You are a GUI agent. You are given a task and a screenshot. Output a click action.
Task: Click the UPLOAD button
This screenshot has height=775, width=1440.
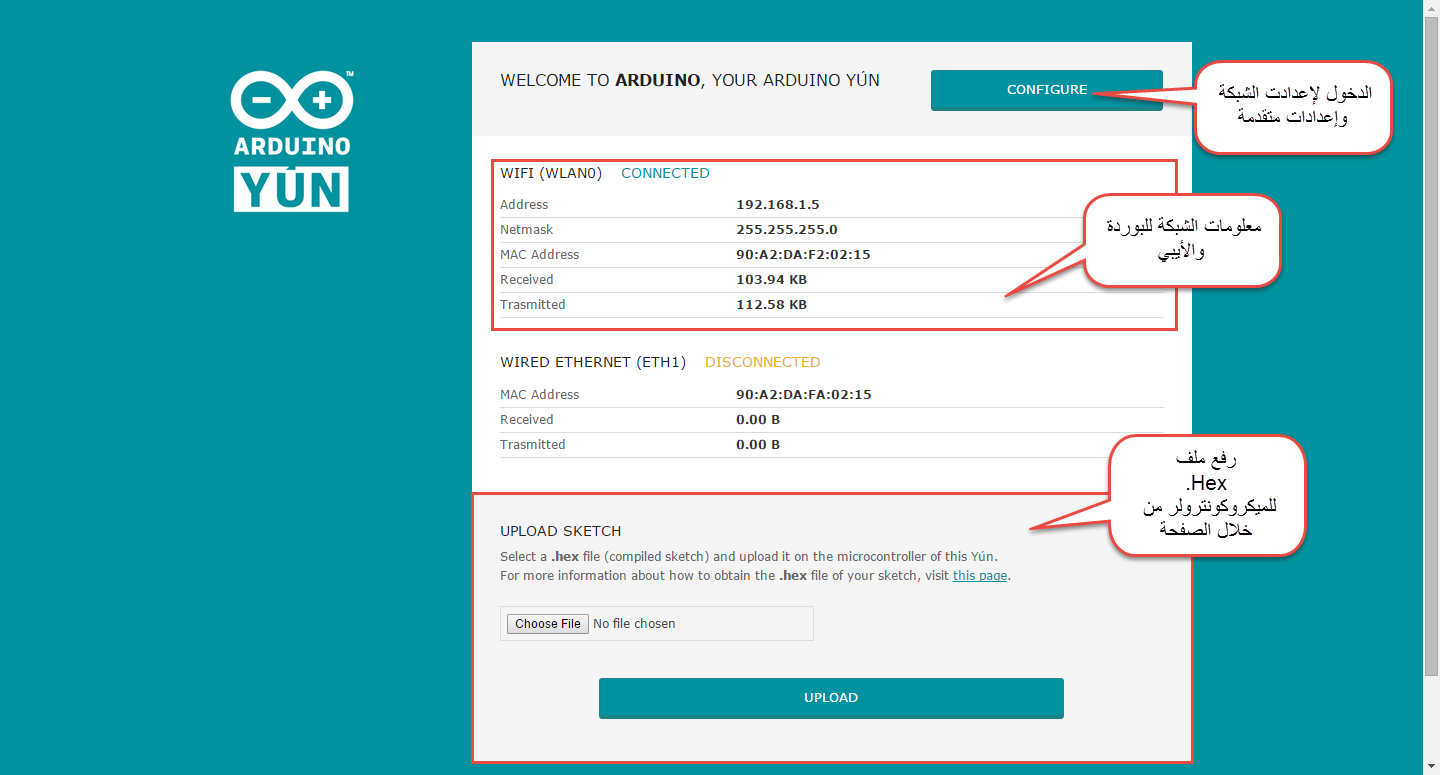pyautogui.click(x=831, y=698)
